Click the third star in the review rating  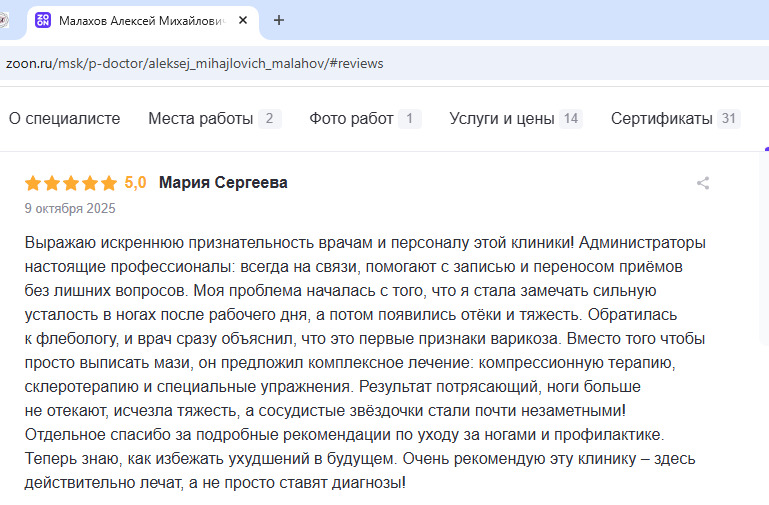coord(70,183)
